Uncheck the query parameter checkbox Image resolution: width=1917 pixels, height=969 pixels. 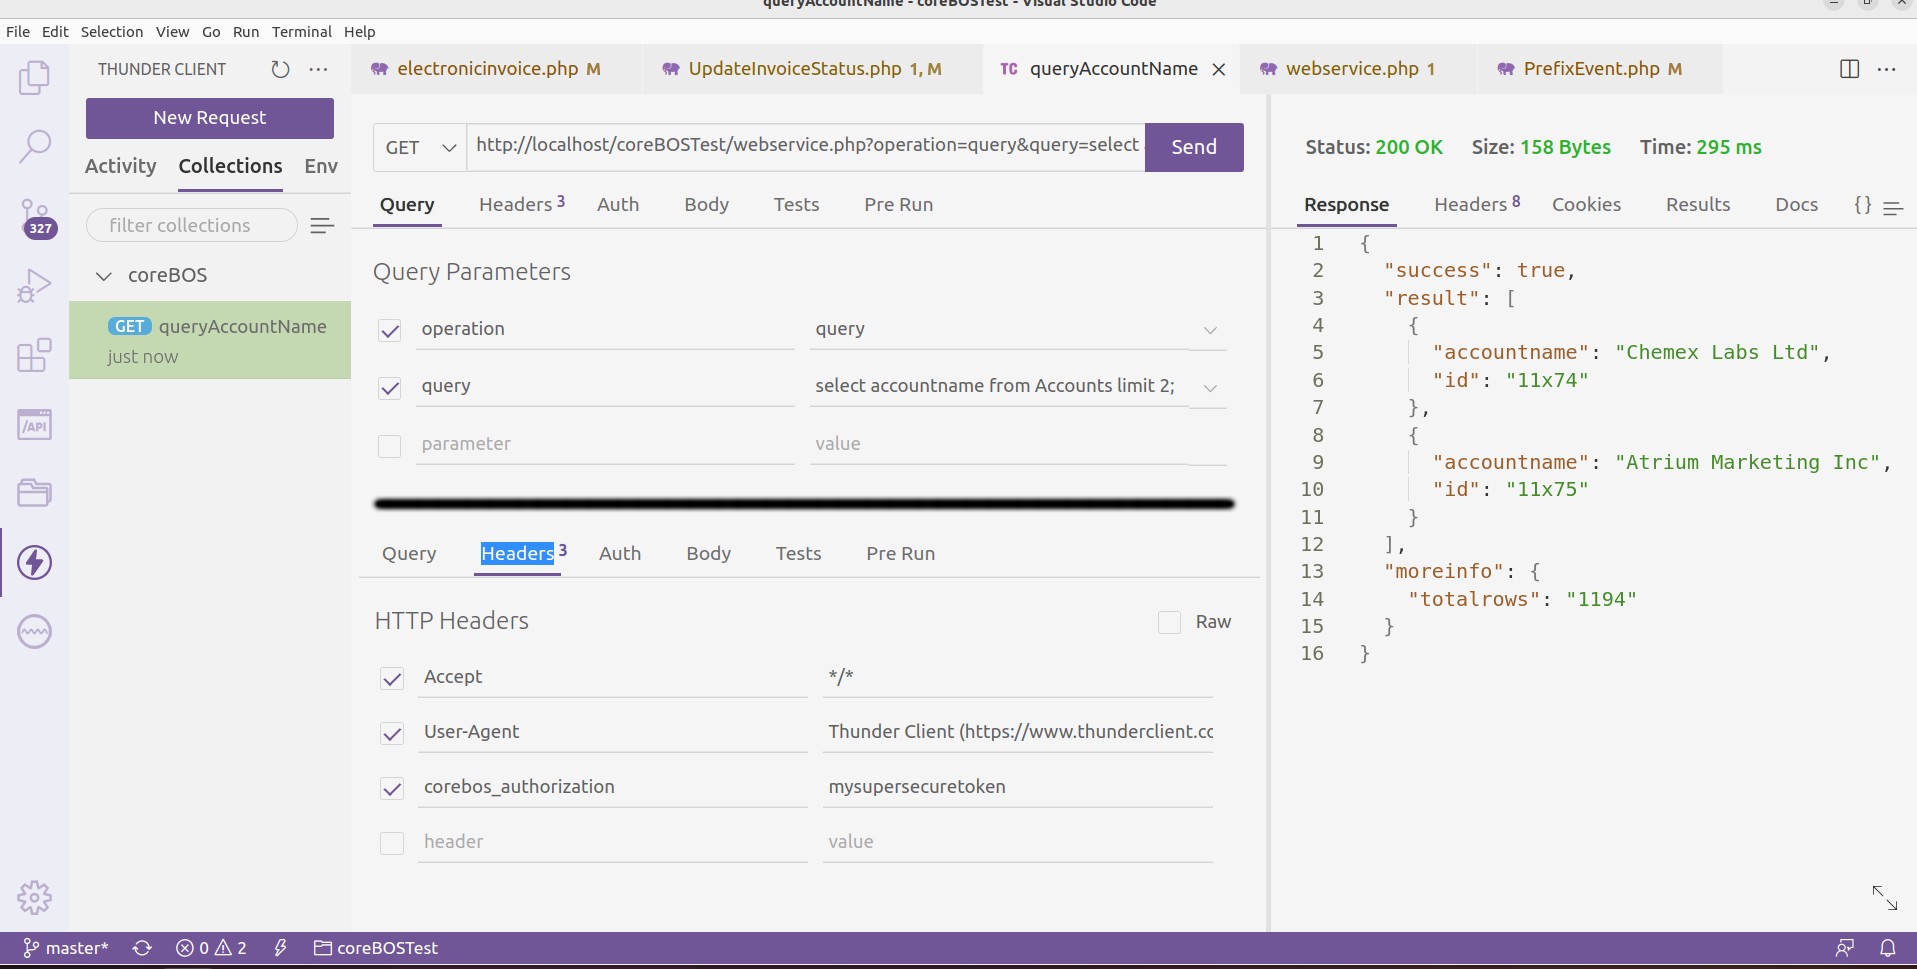point(390,388)
